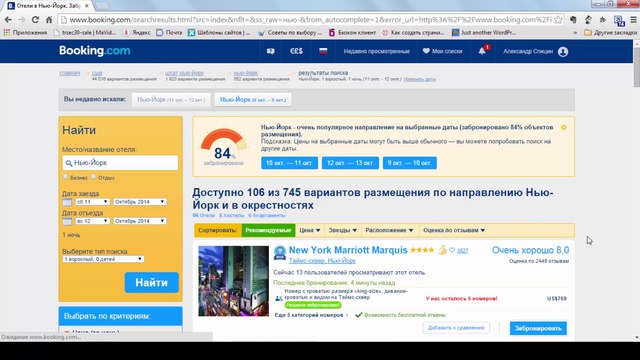Click the destination input field Нью-Йорк

point(120,163)
